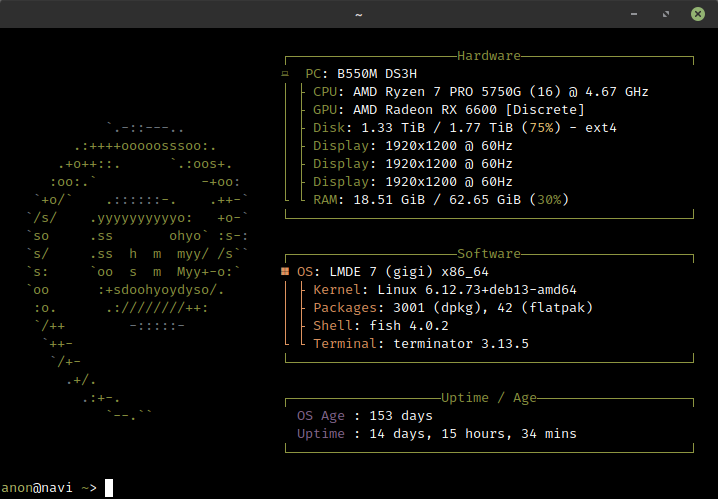Click the 'Disk' label
This screenshot has width=718, height=499.
tap(329, 128)
